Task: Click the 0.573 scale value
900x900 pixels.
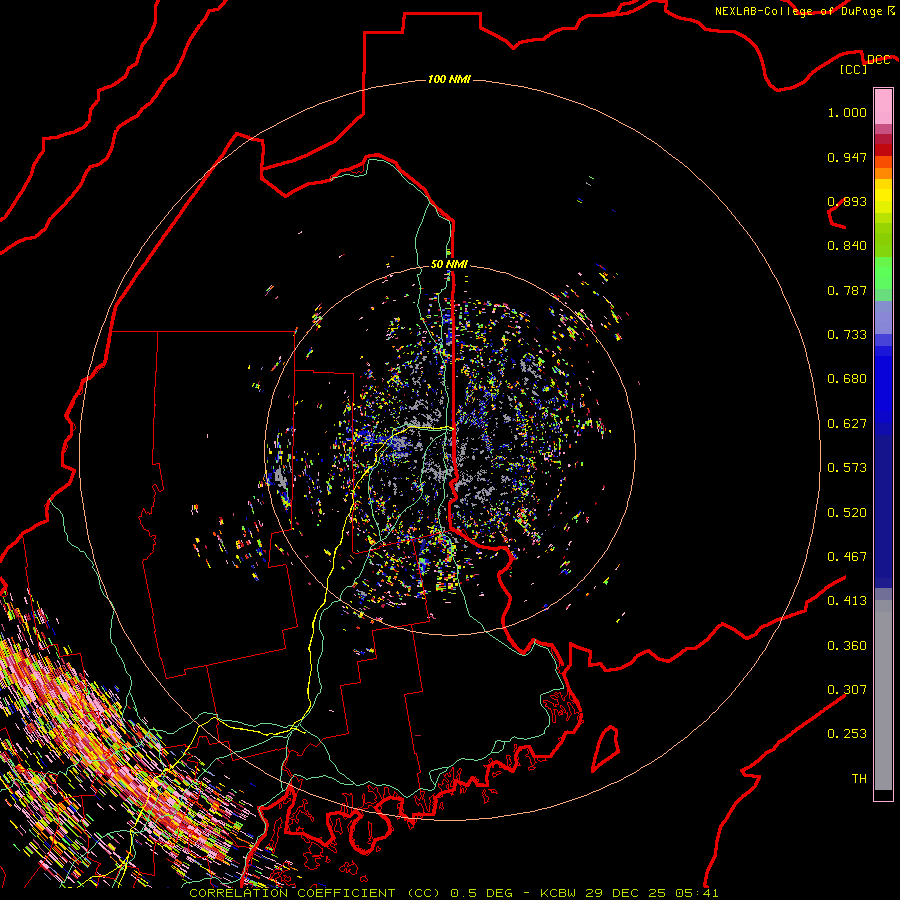Action: (847, 468)
